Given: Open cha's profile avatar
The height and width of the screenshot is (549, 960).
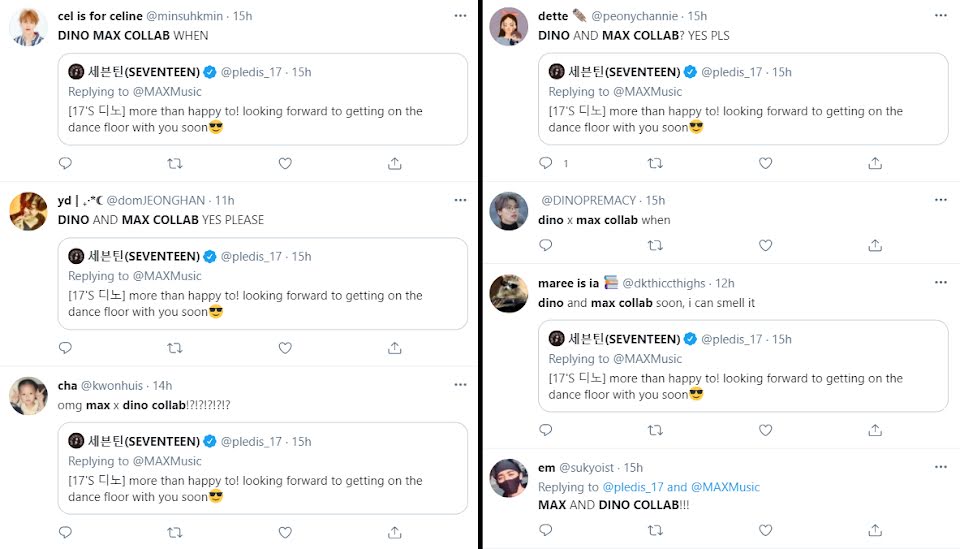Looking at the screenshot, I should [x=29, y=396].
